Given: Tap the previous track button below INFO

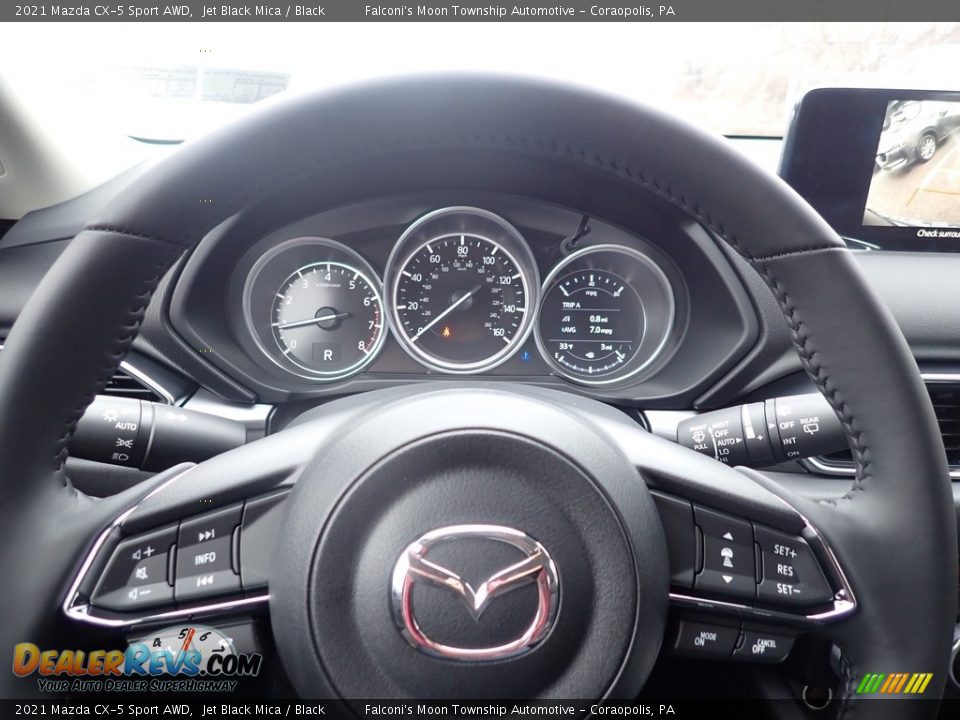Looking at the screenshot, I should point(204,580).
